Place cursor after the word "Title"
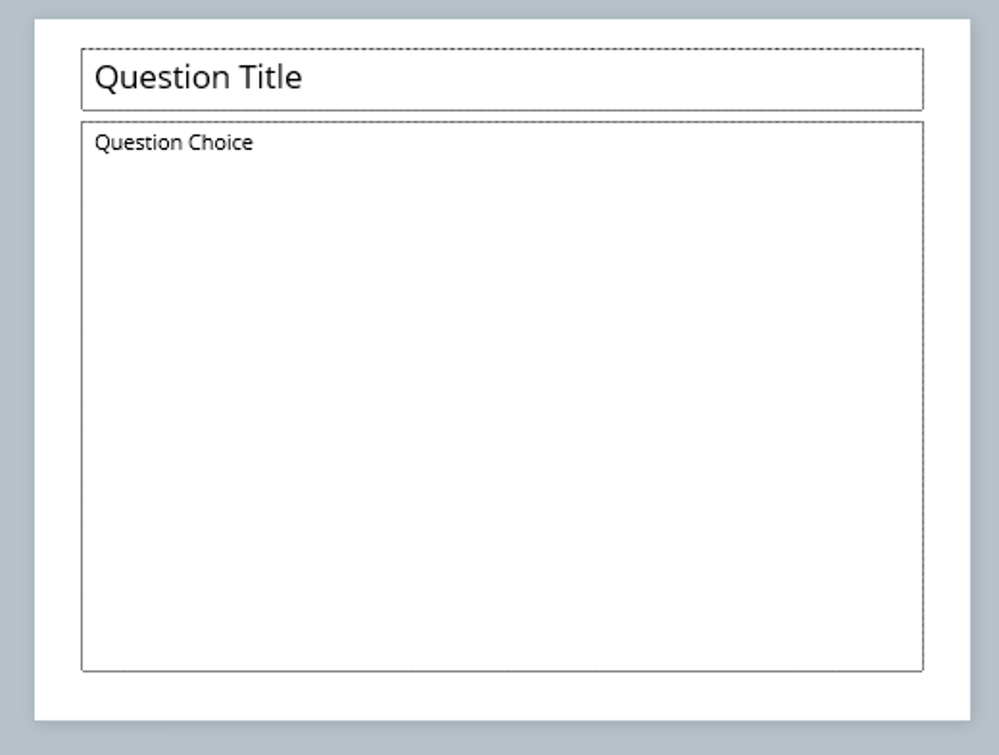The image size is (999, 755). click(303, 78)
